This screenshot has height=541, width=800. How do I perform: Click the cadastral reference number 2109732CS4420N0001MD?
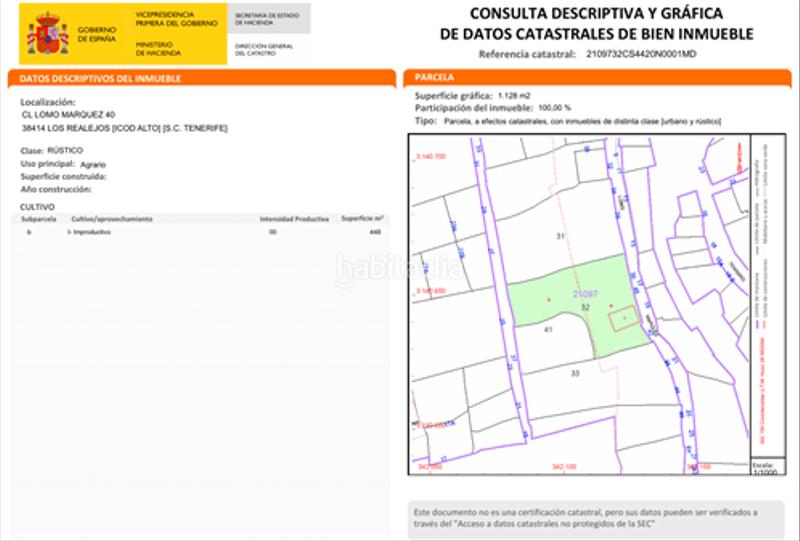pos(640,54)
